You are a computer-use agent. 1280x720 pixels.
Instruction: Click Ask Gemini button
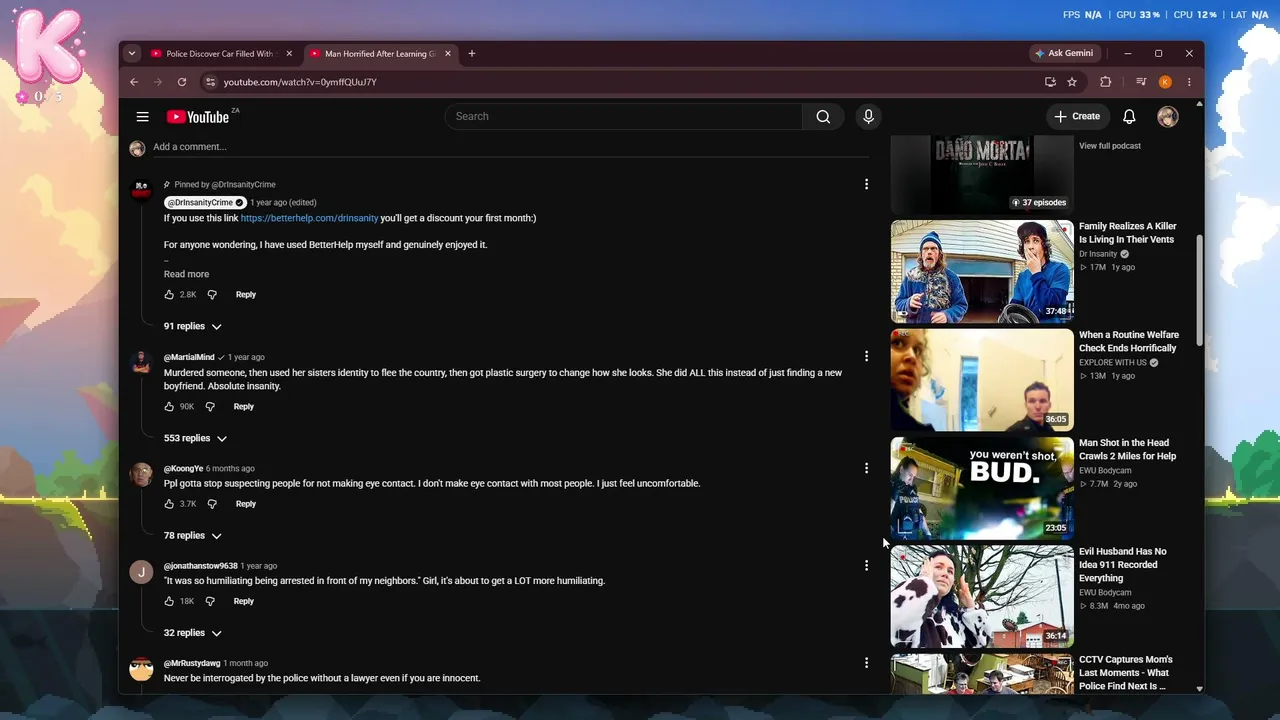coord(1064,54)
